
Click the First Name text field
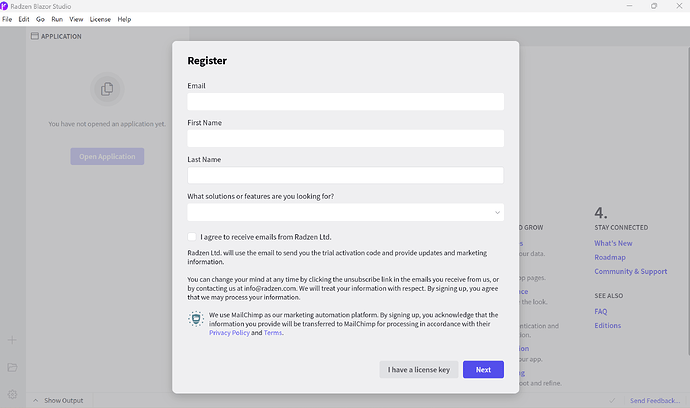(345, 138)
